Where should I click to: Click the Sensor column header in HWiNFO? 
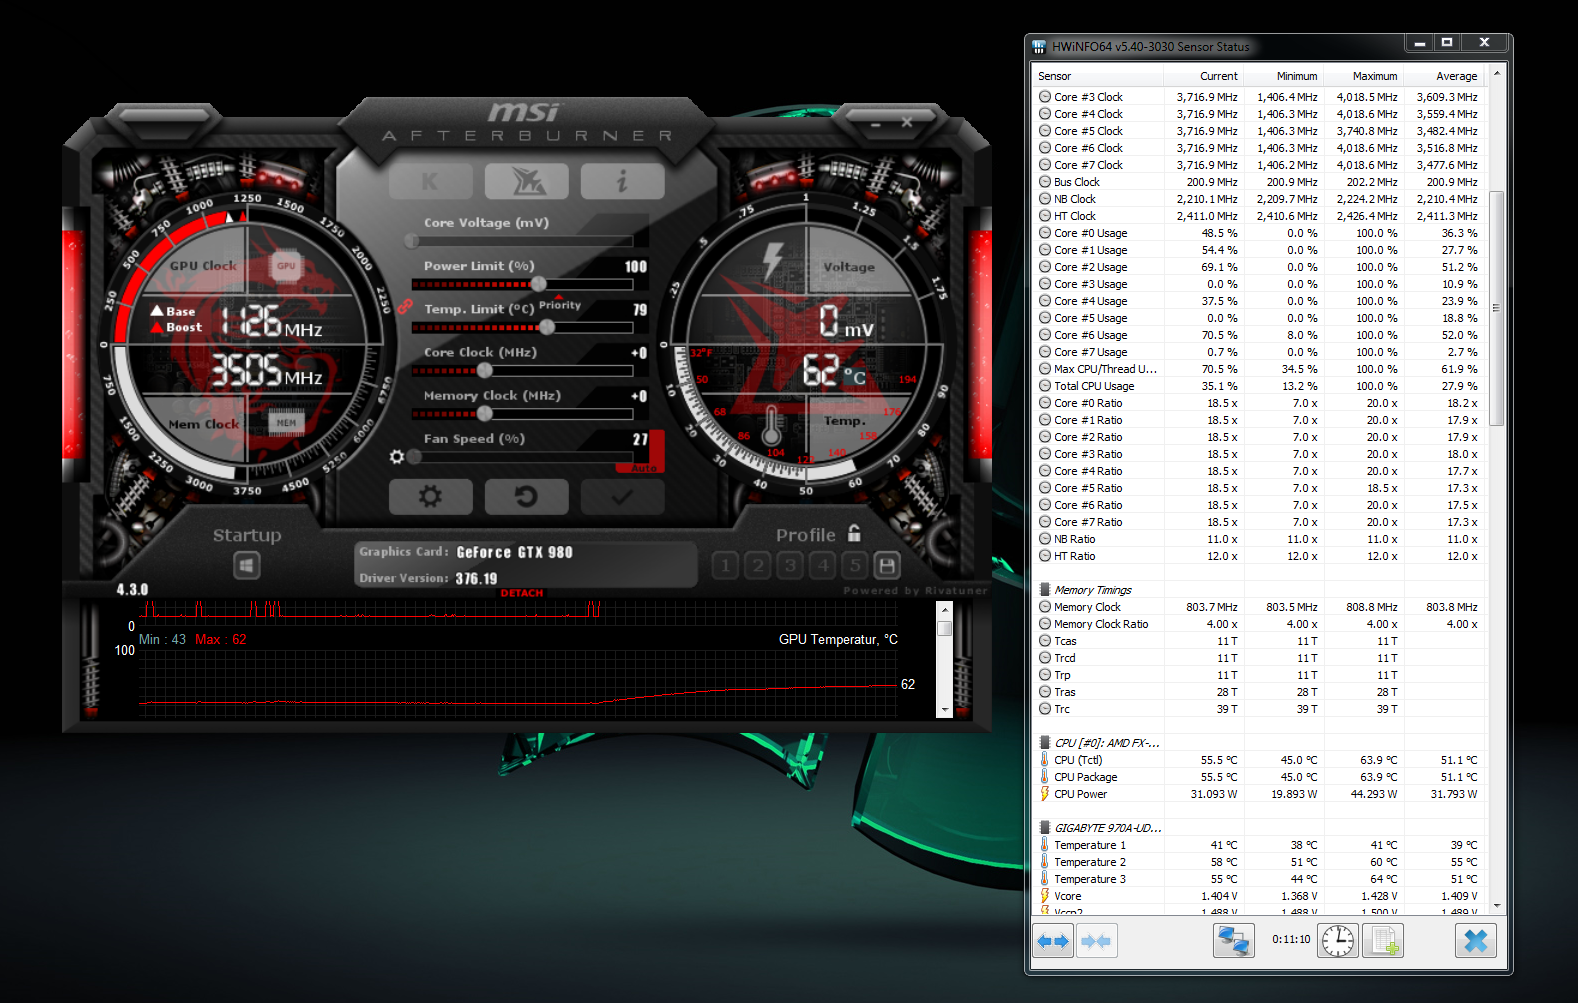1097,76
